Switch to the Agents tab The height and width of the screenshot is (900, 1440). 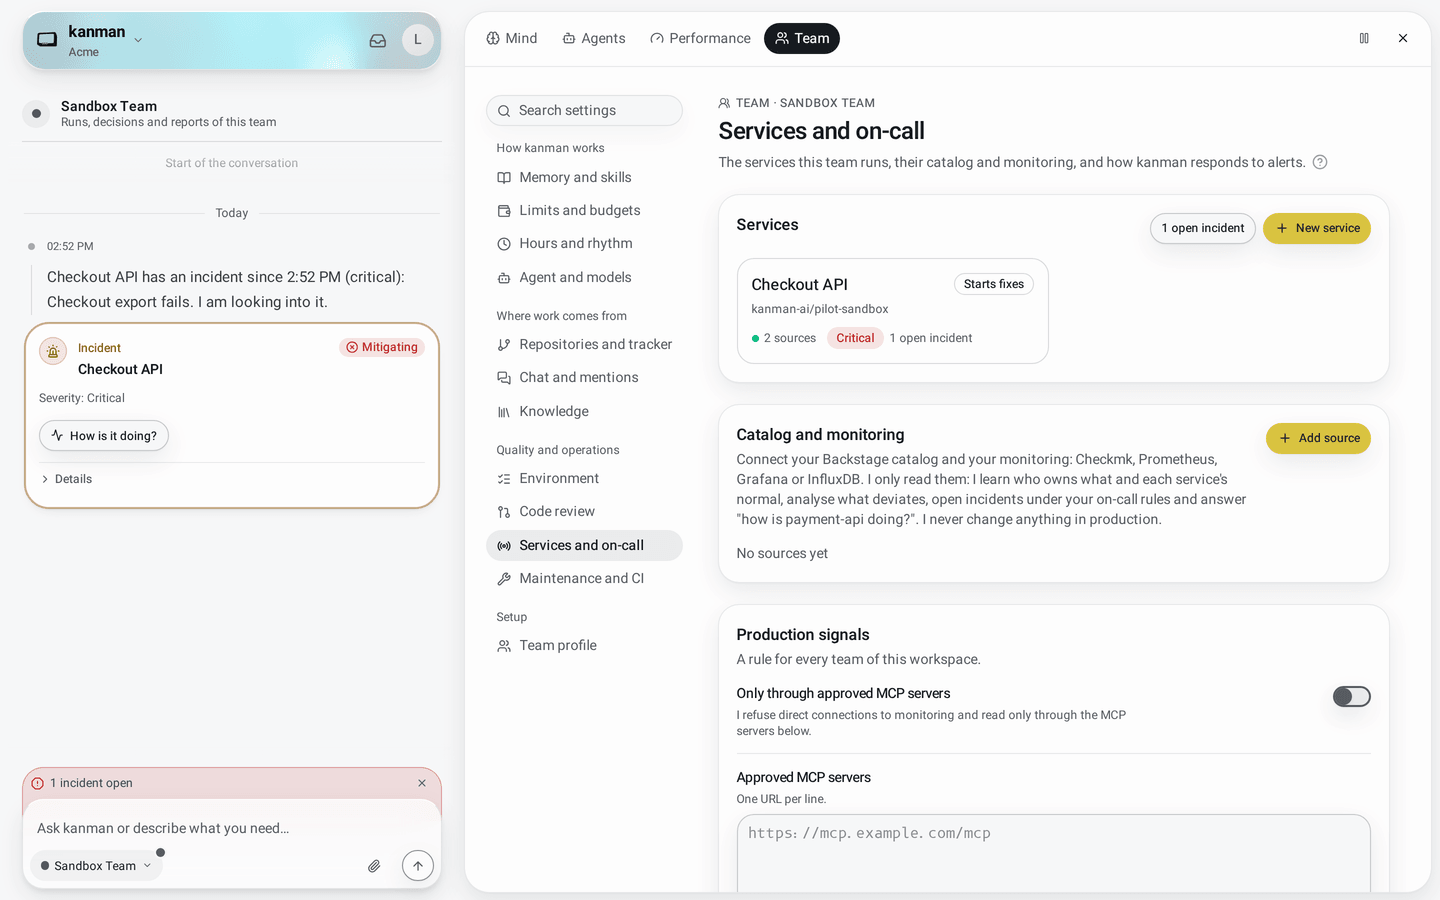click(594, 38)
